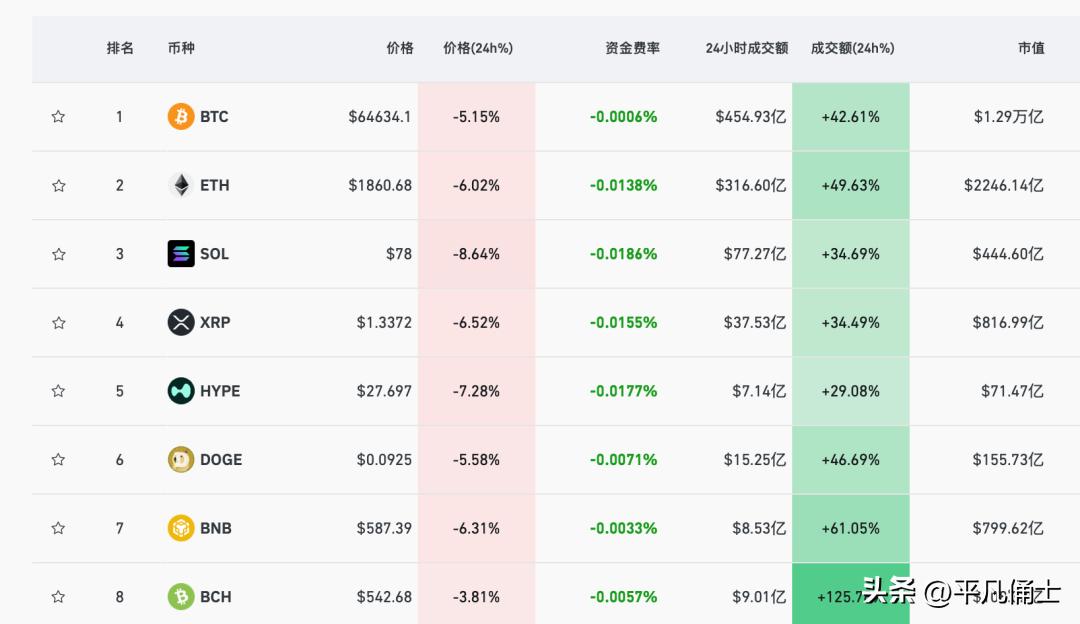Click XRP's price $1.3372 cell
The height and width of the screenshot is (624, 1080).
click(384, 322)
